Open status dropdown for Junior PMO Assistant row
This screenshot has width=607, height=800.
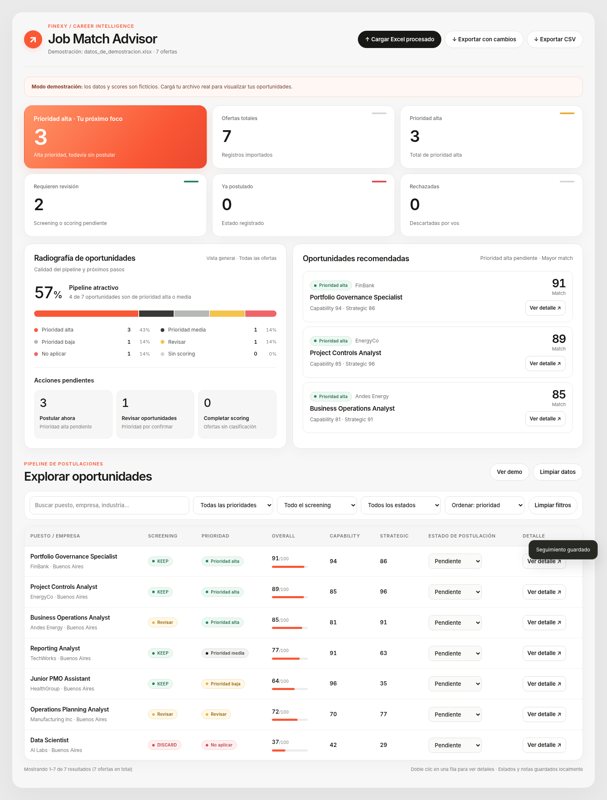(x=455, y=684)
